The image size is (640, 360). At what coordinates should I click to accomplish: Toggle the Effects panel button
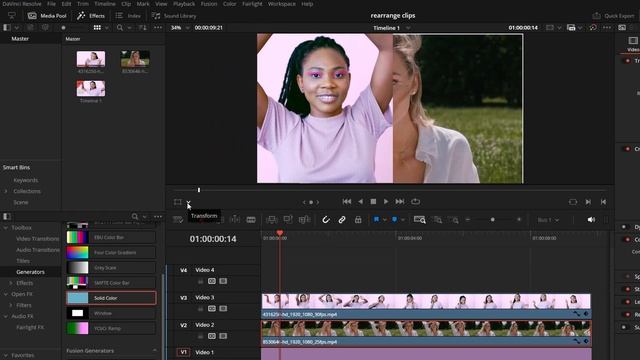(x=91, y=16)
